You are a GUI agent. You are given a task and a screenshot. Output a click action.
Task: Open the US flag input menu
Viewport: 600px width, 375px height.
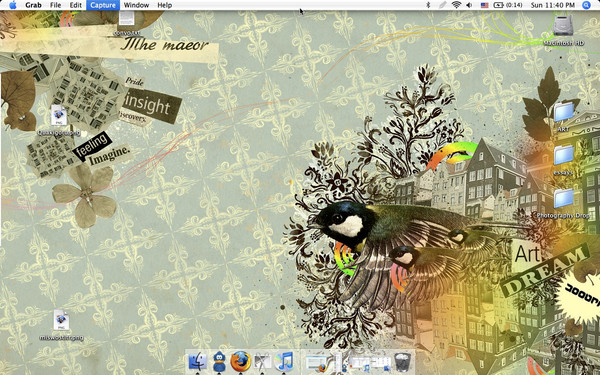484,5
